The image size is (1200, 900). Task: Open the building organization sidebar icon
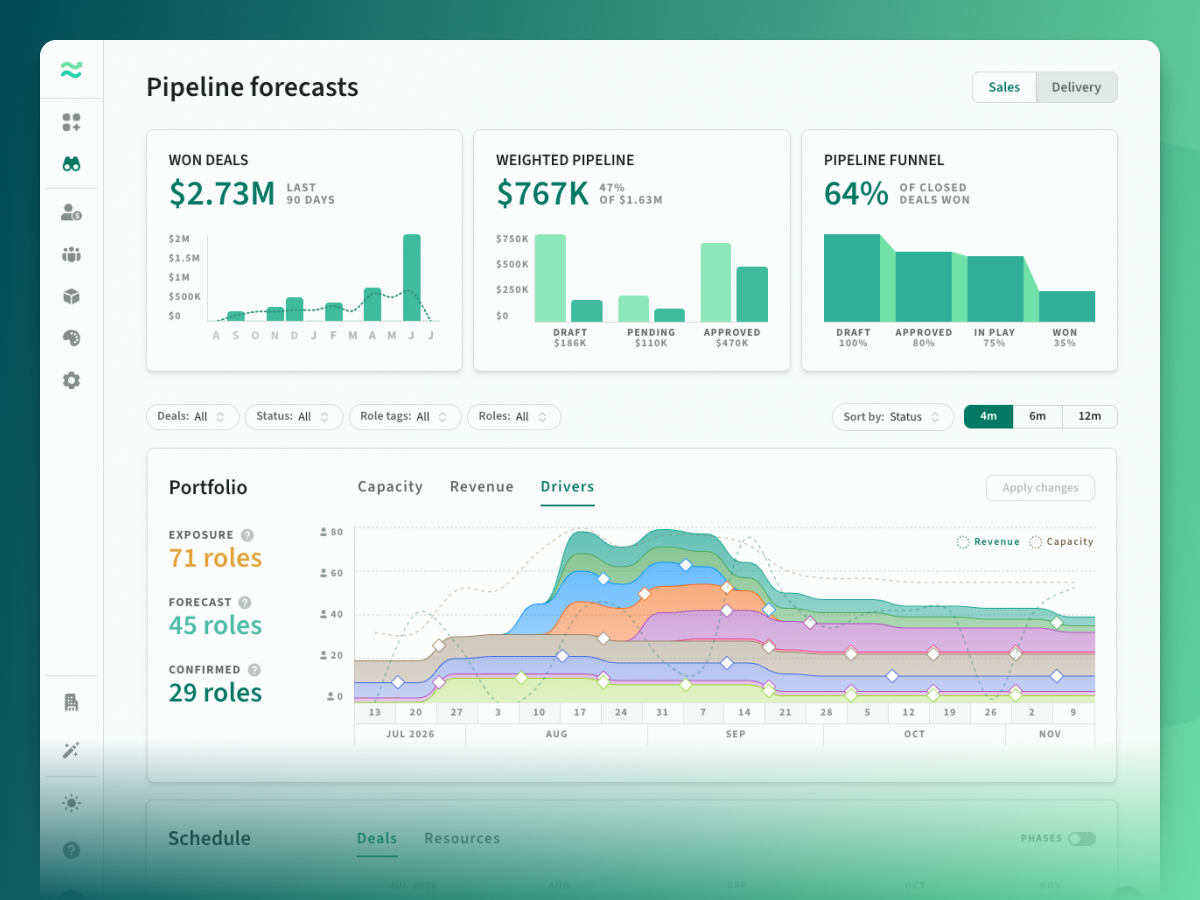[71, 702]
